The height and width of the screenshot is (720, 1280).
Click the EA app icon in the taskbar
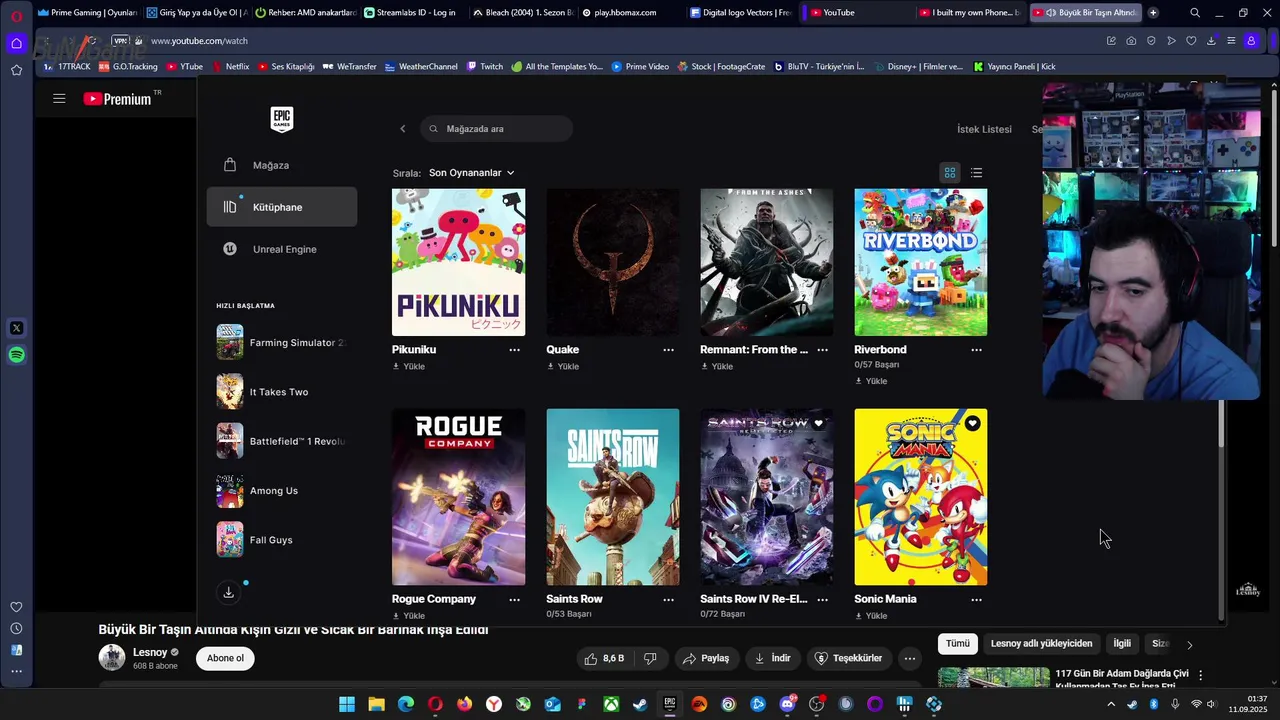pos(699,704)
